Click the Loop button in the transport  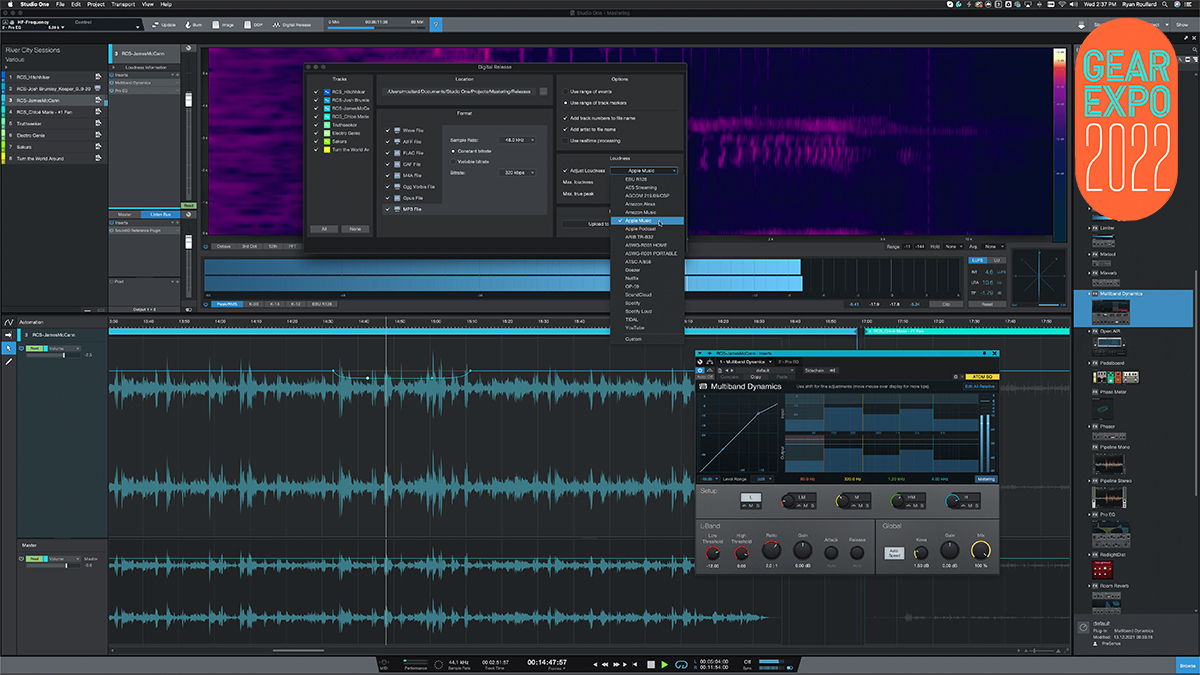click(x=682, y=663)
